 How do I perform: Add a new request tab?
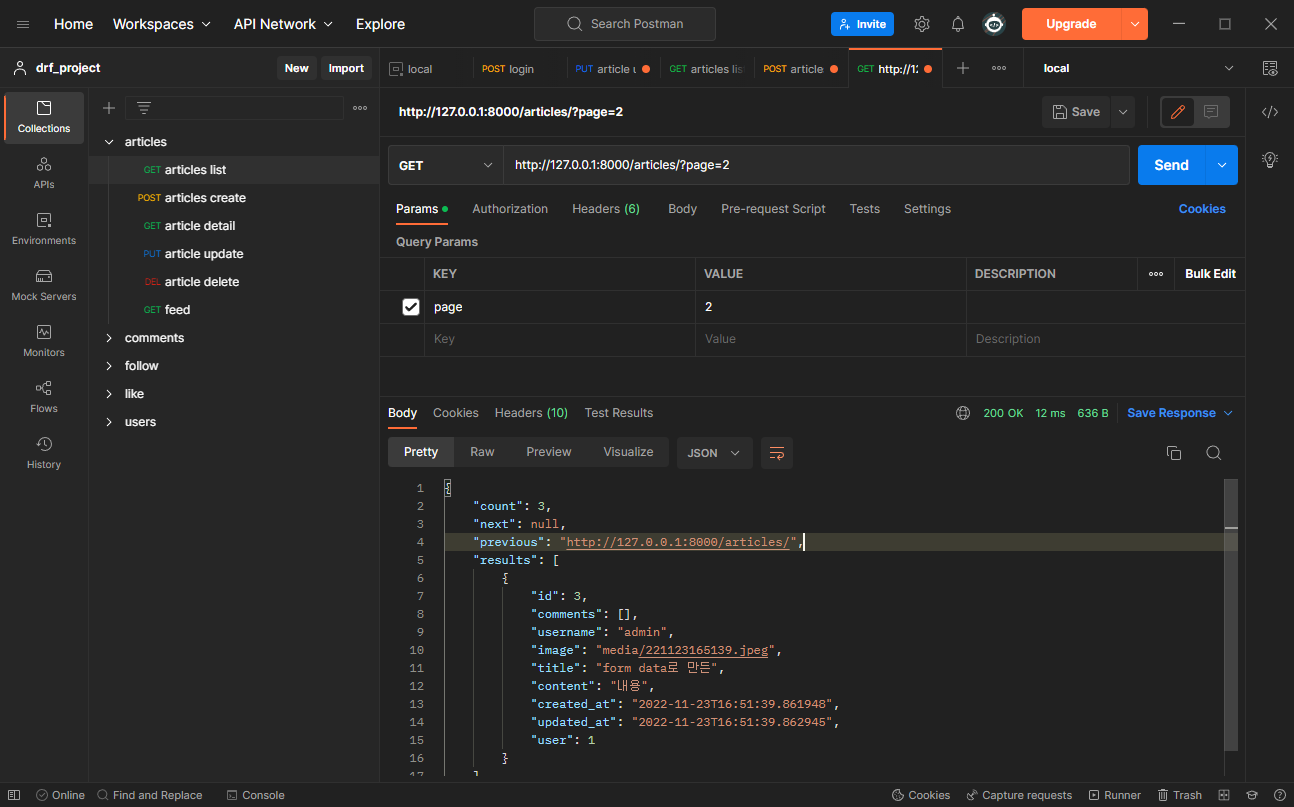[x=963, y=68]
